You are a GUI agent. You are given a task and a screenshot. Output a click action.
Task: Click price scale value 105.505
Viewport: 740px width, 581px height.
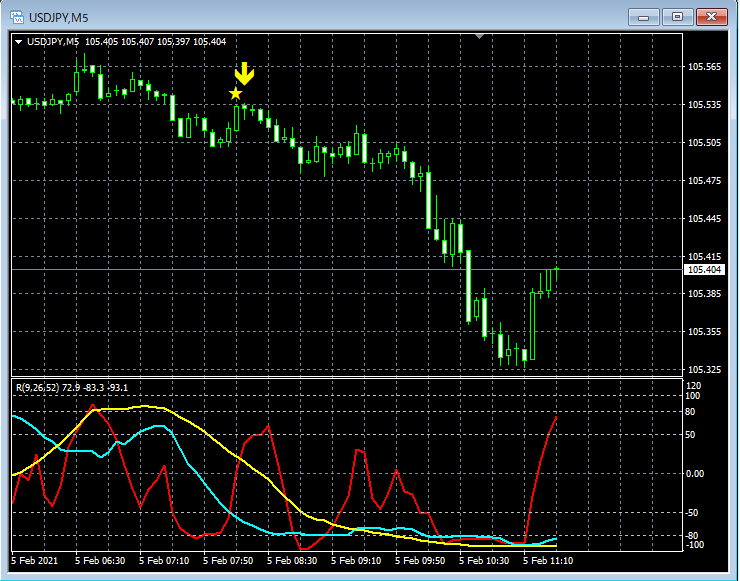[x=704, y=143]
